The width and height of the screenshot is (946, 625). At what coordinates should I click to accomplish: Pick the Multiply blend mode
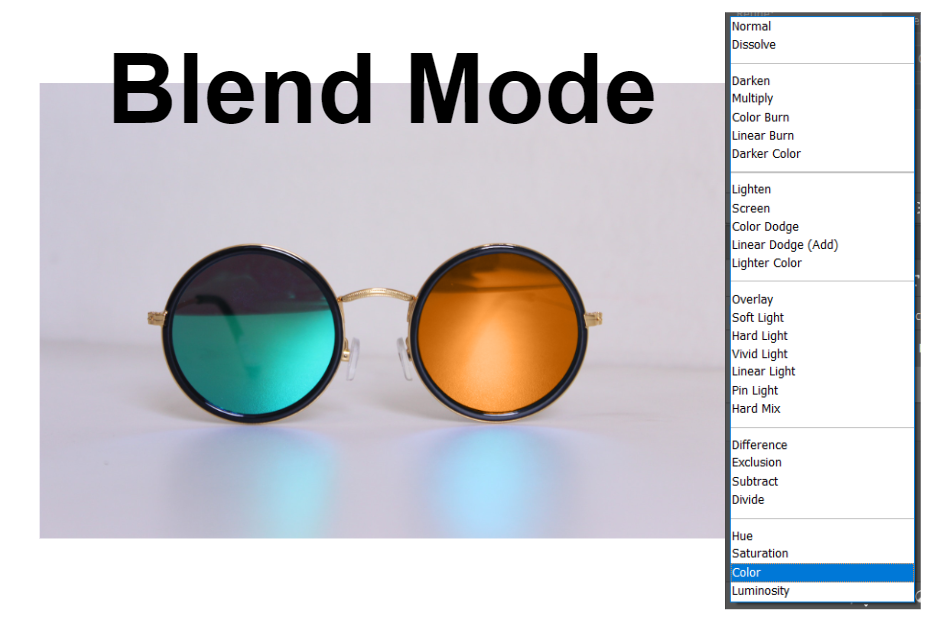point(822,98)
